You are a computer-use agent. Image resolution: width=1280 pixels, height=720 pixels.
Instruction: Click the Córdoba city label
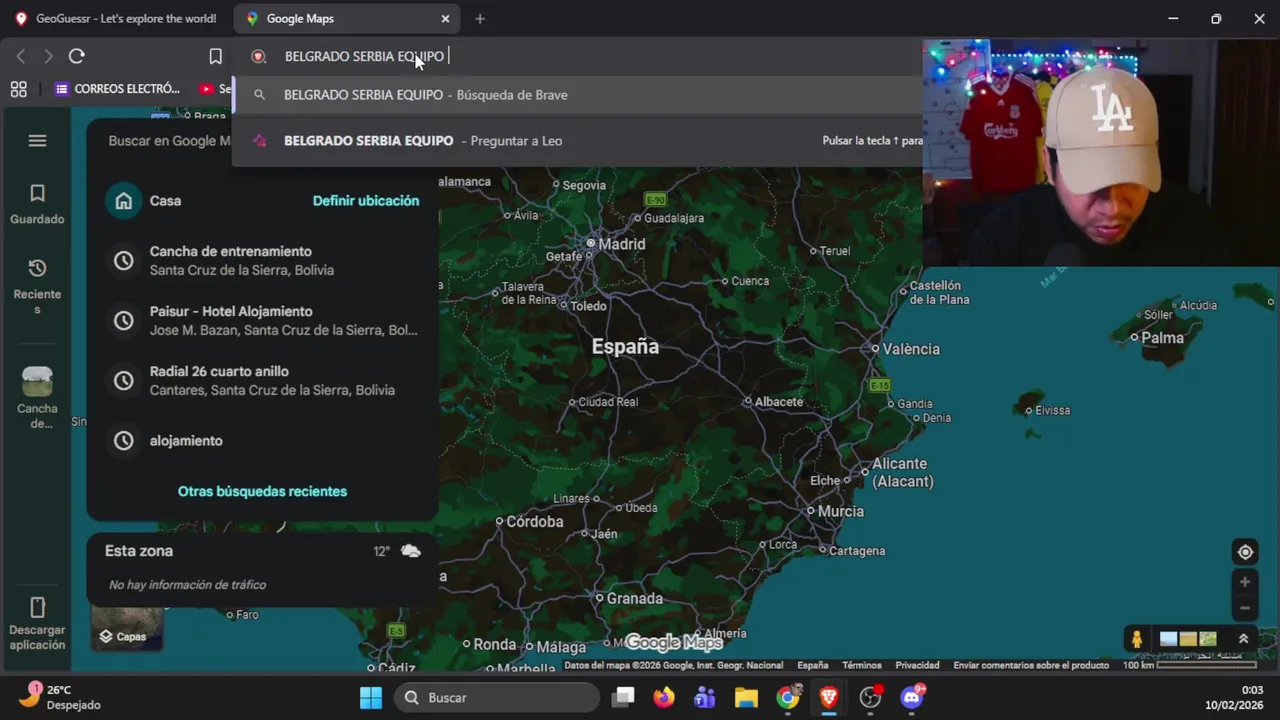pyautogui.click(x=535, y=522)
